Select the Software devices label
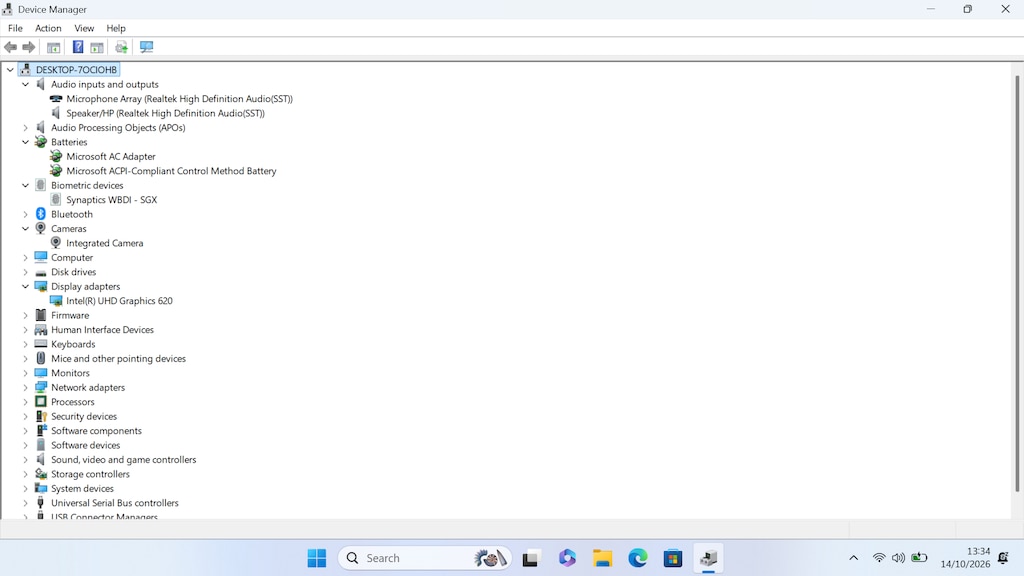This screenshot has width=1024, height=576. point(86,445)
